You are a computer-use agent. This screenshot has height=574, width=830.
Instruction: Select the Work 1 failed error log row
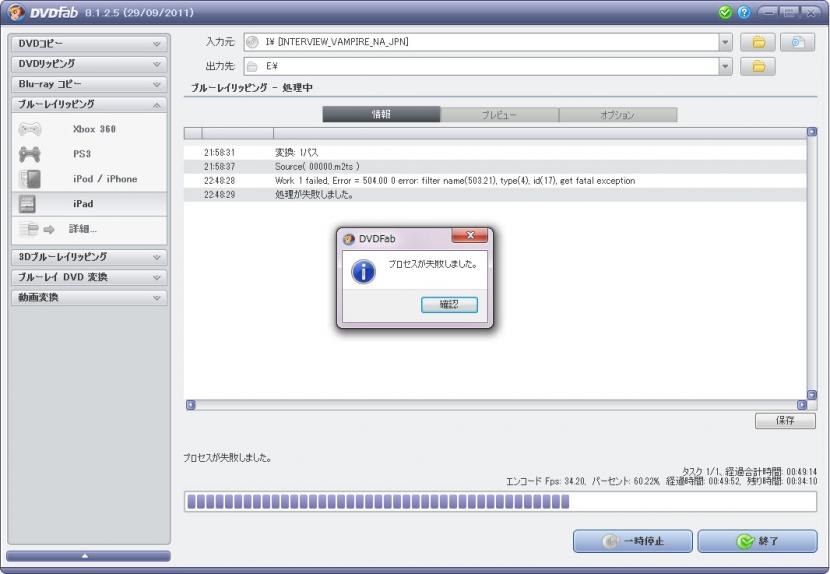pos(495,181)
